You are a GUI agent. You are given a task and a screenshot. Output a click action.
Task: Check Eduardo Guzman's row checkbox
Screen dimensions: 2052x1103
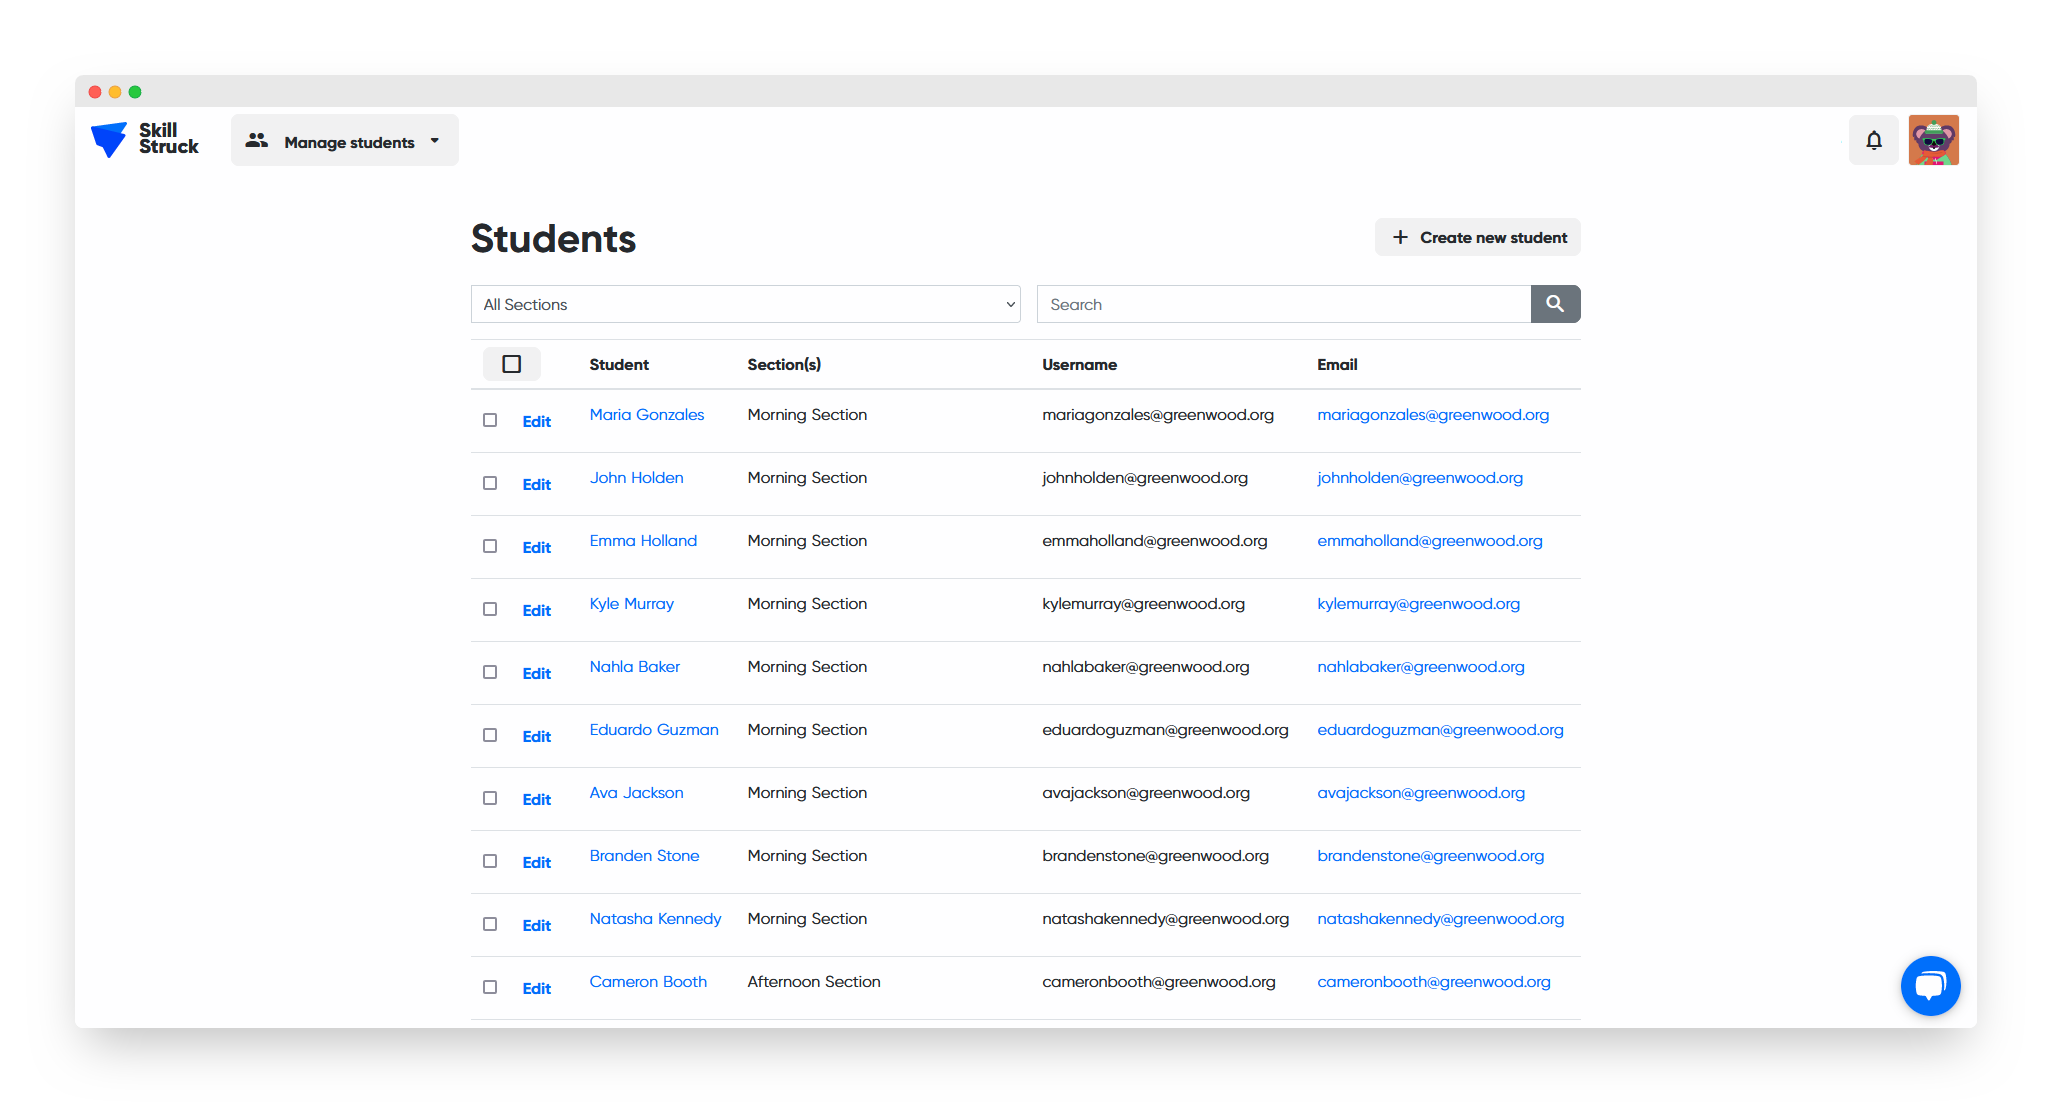[490, 735]
